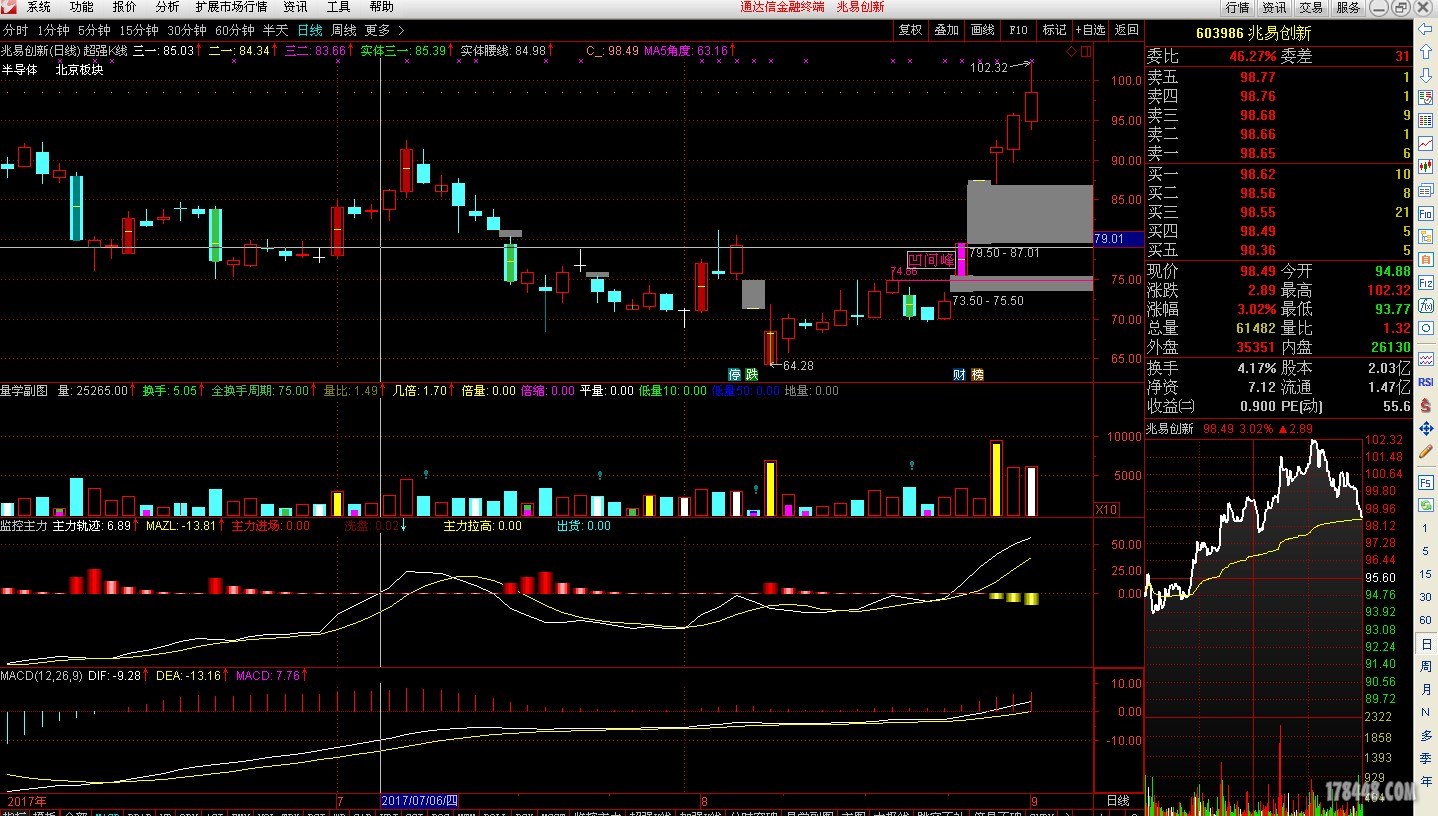
Task: Switch to 30分钟 chart tab
Action: pos(187,30)
